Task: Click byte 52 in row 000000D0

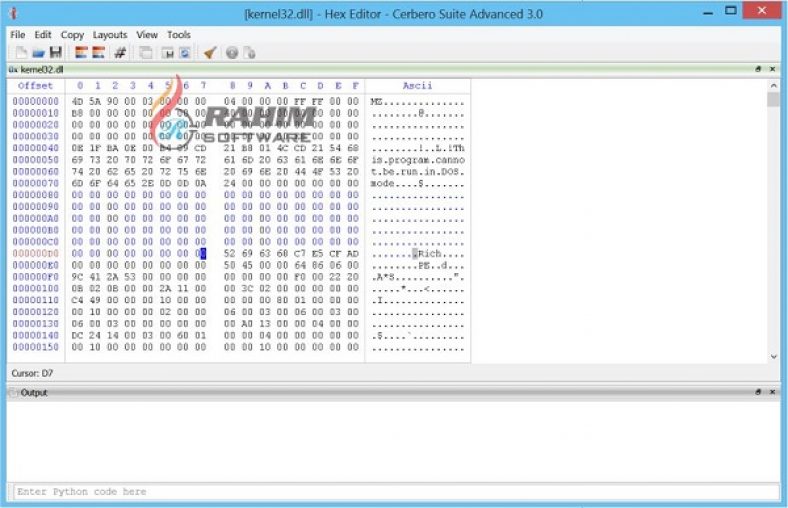Action: click(229, 253)
